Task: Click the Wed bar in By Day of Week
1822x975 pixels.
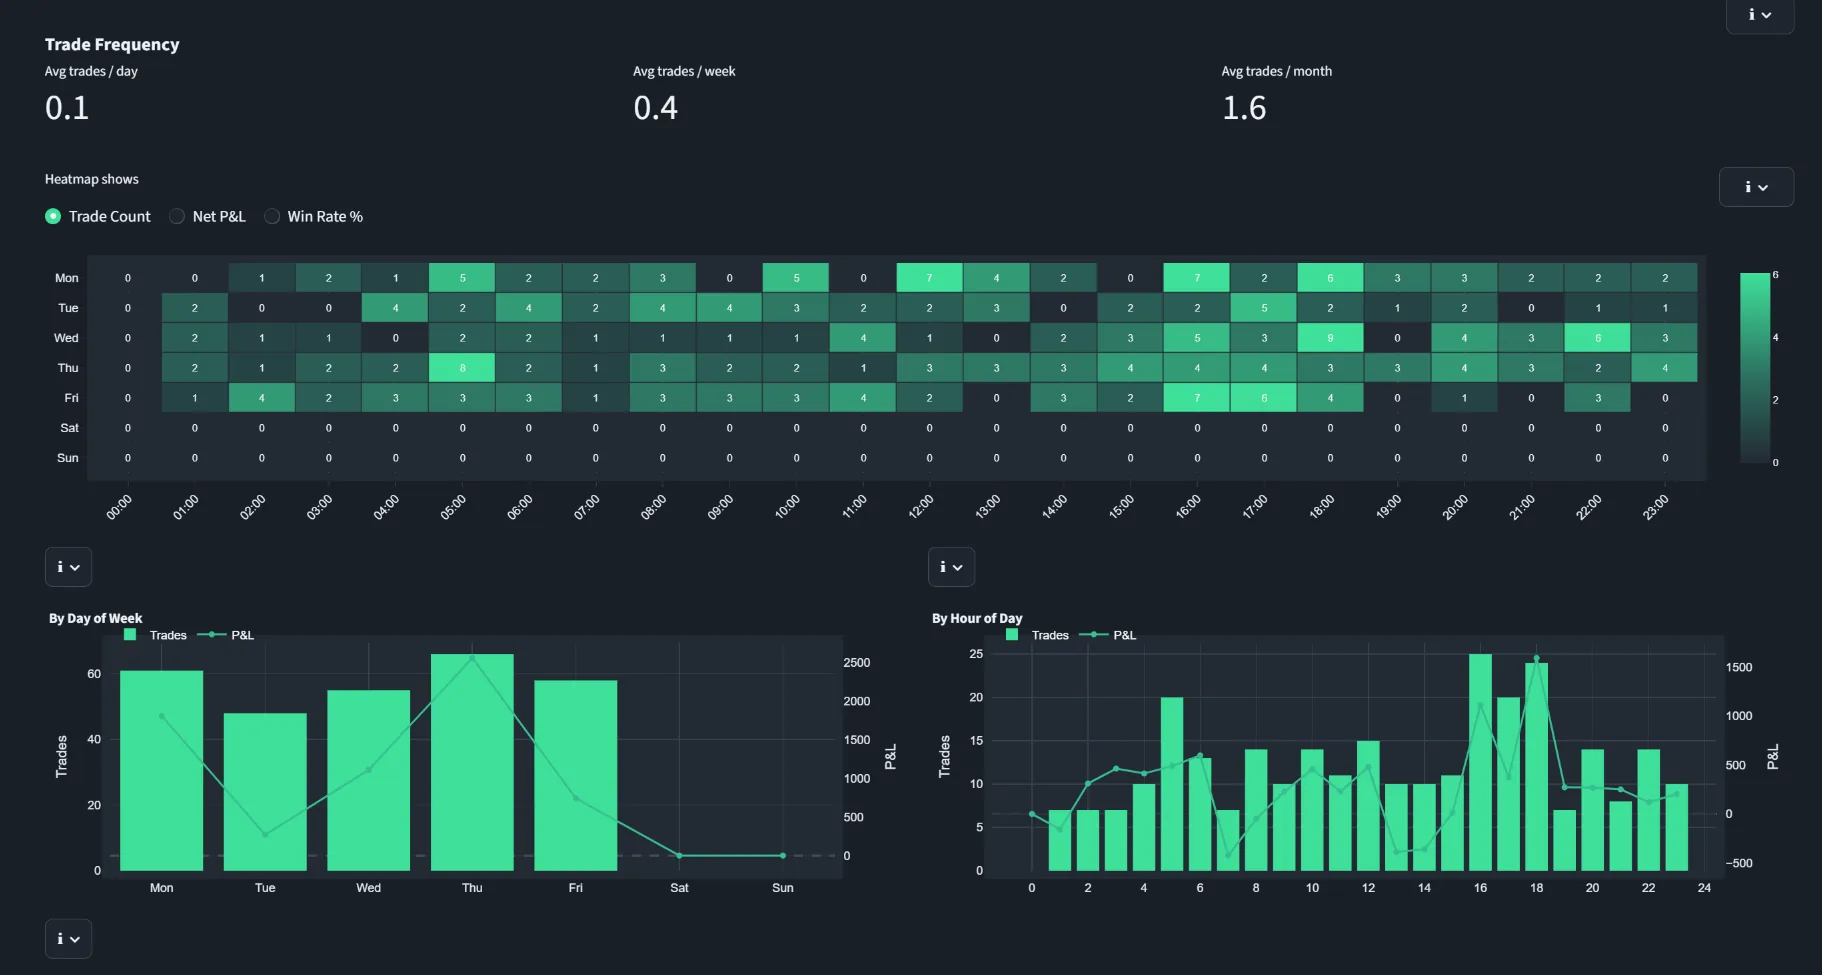Action: point(368,780)
